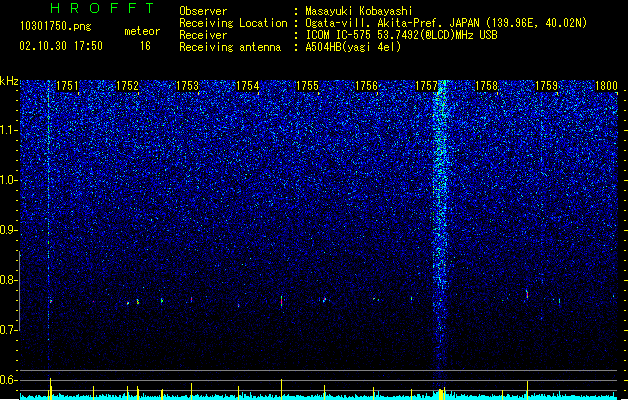Click the 1758 time marker

coord(486,86)
